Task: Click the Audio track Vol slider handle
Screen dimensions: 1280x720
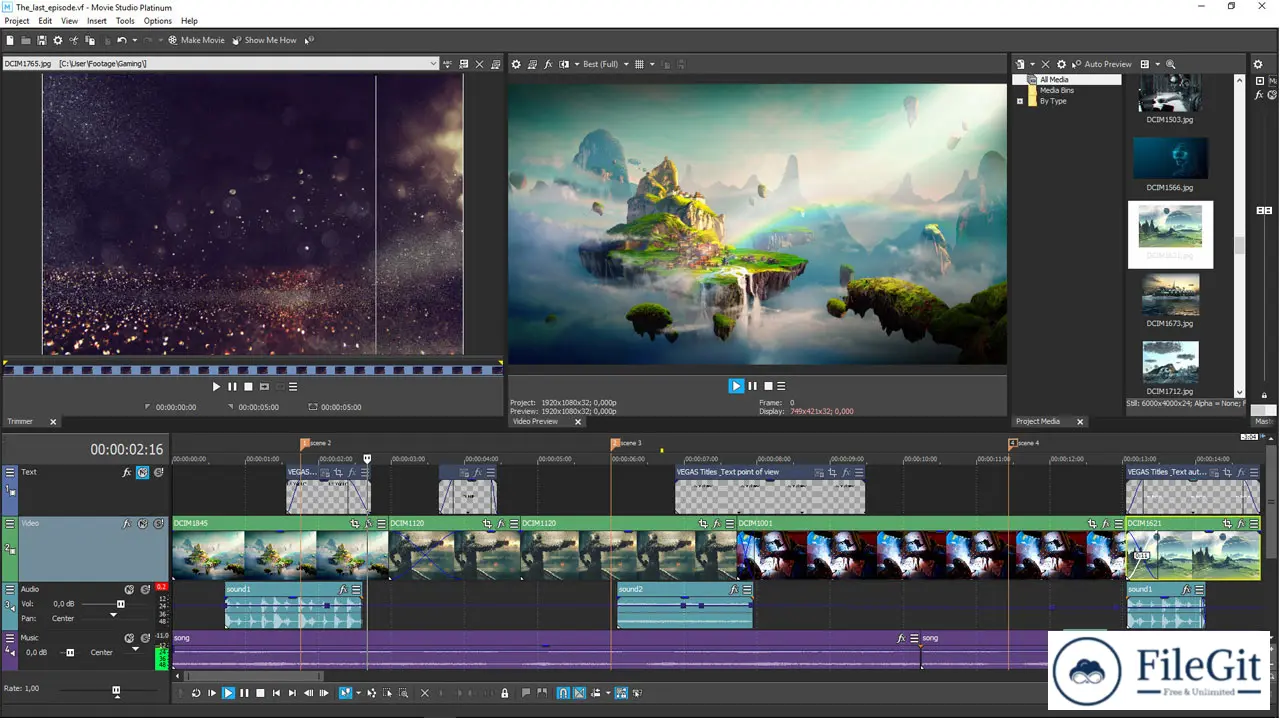Action: click(121, 604)
